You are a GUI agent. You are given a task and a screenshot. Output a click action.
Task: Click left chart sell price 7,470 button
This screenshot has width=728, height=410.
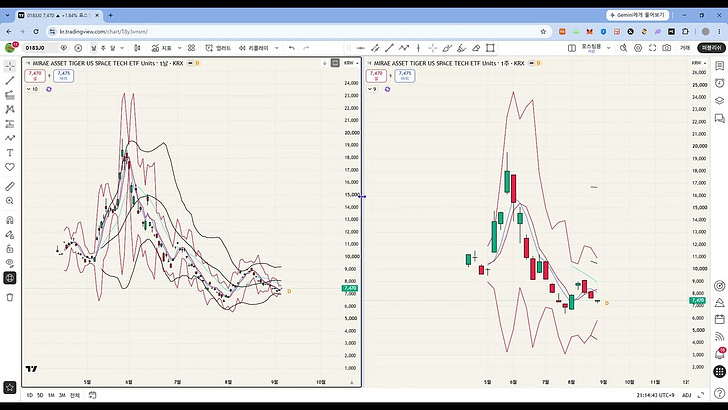click(x=35, y=75)
